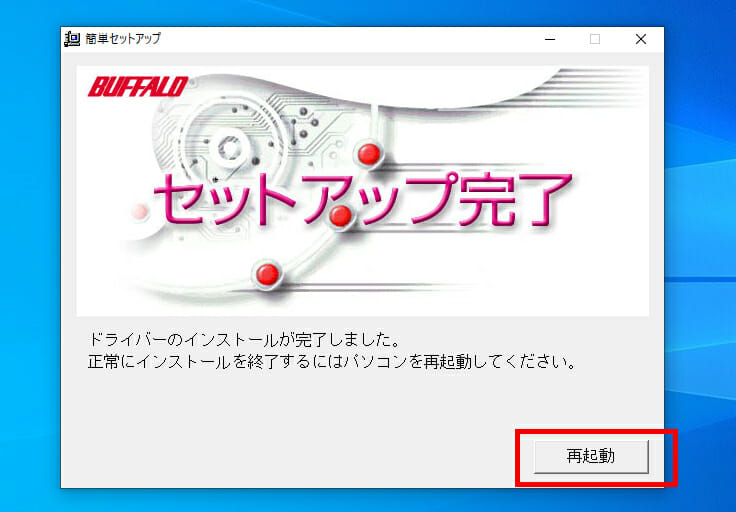The width and height of the screenshot is (736, 512).
Task: Click the red sphere overlapping the heading text
Action: 341,216
